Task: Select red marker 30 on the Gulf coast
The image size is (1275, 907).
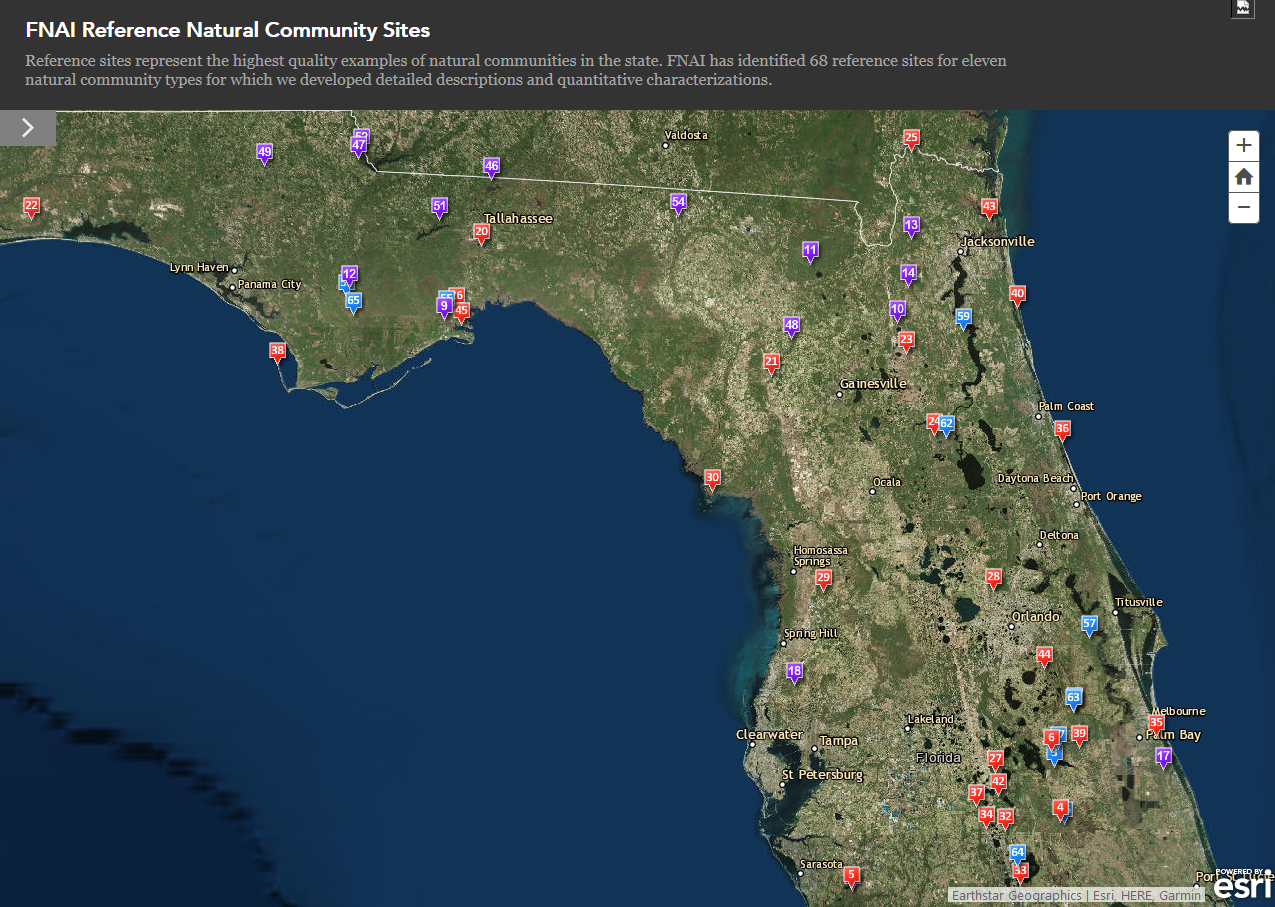Action: point(712,478)
